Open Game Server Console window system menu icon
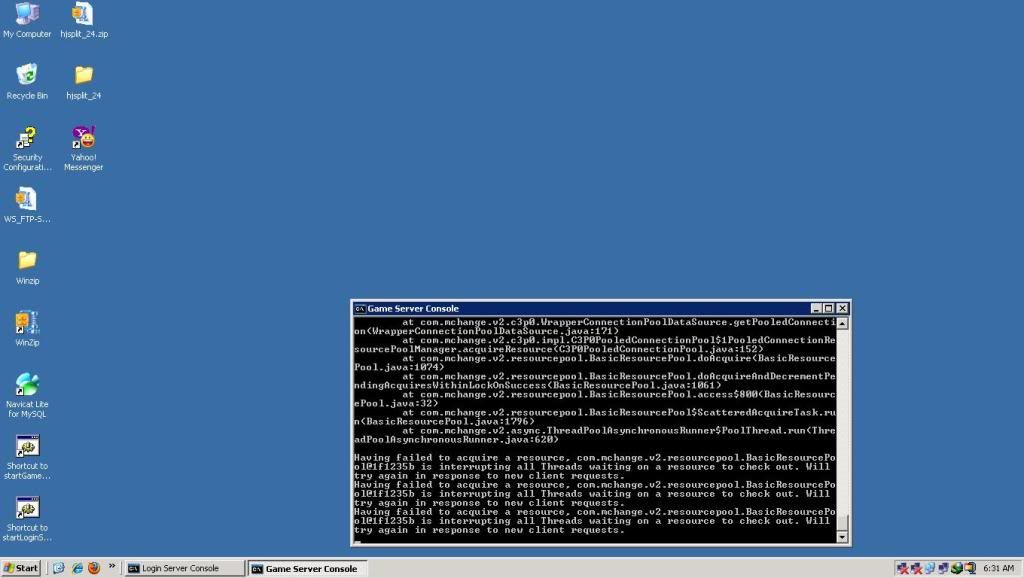 (x=360, y=309)
